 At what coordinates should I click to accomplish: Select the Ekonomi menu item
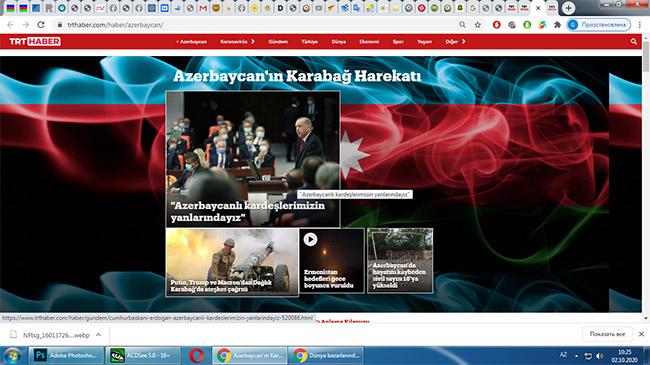click(369, 41)
